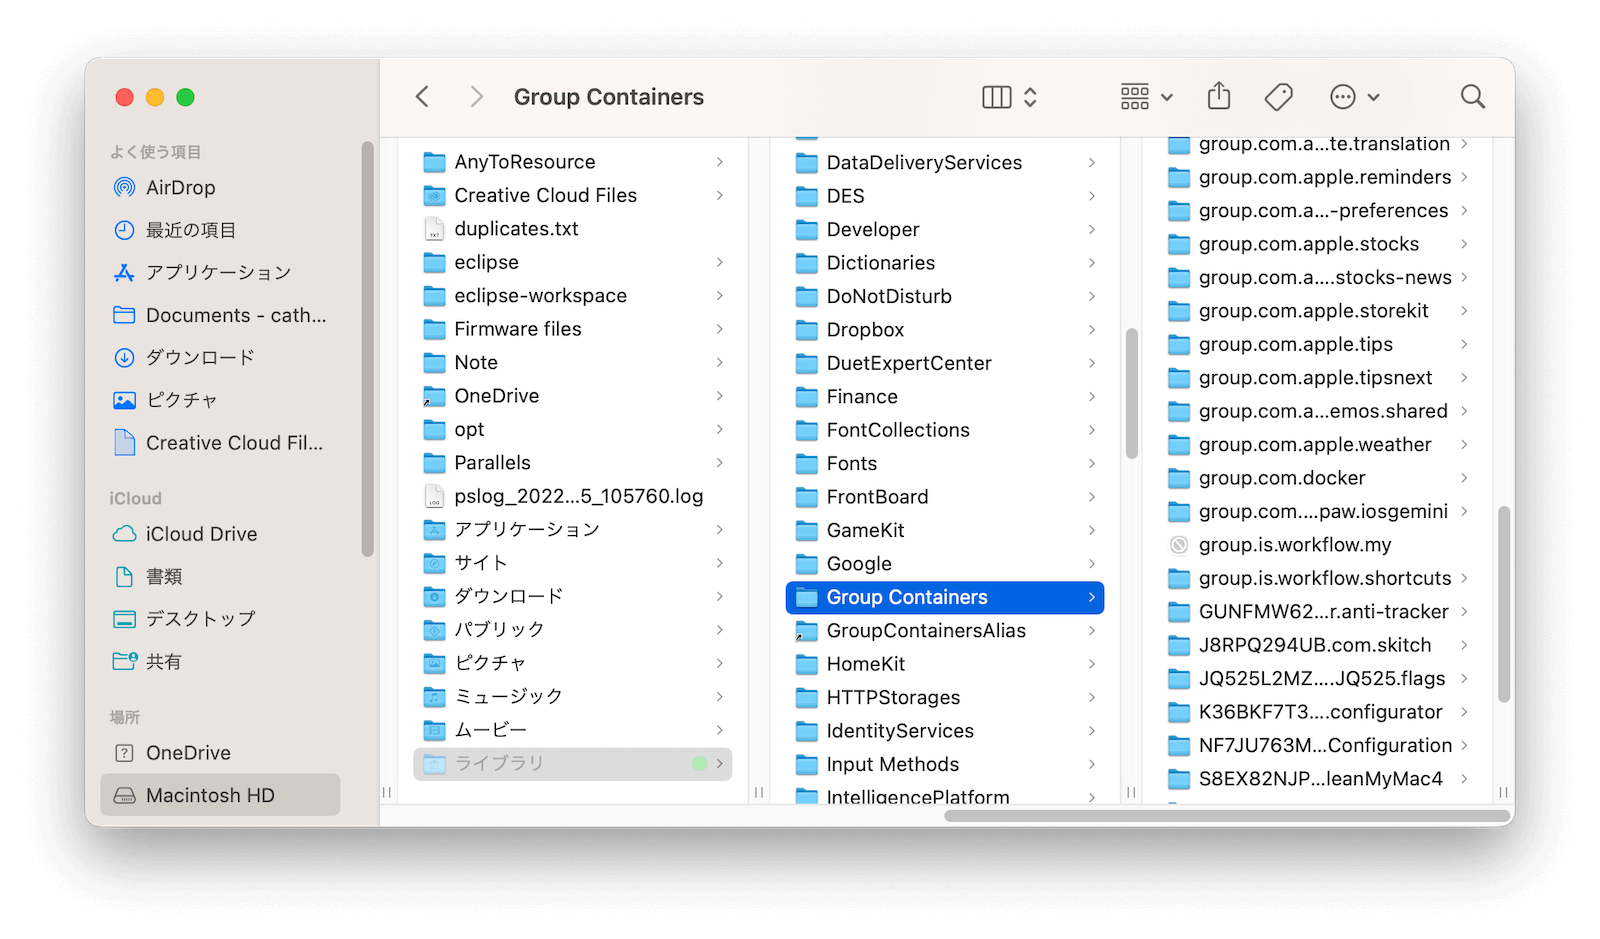1600x939 pixels.
Task: Open デスクトップ in the sidebar
Action: [x=220, y=619]
